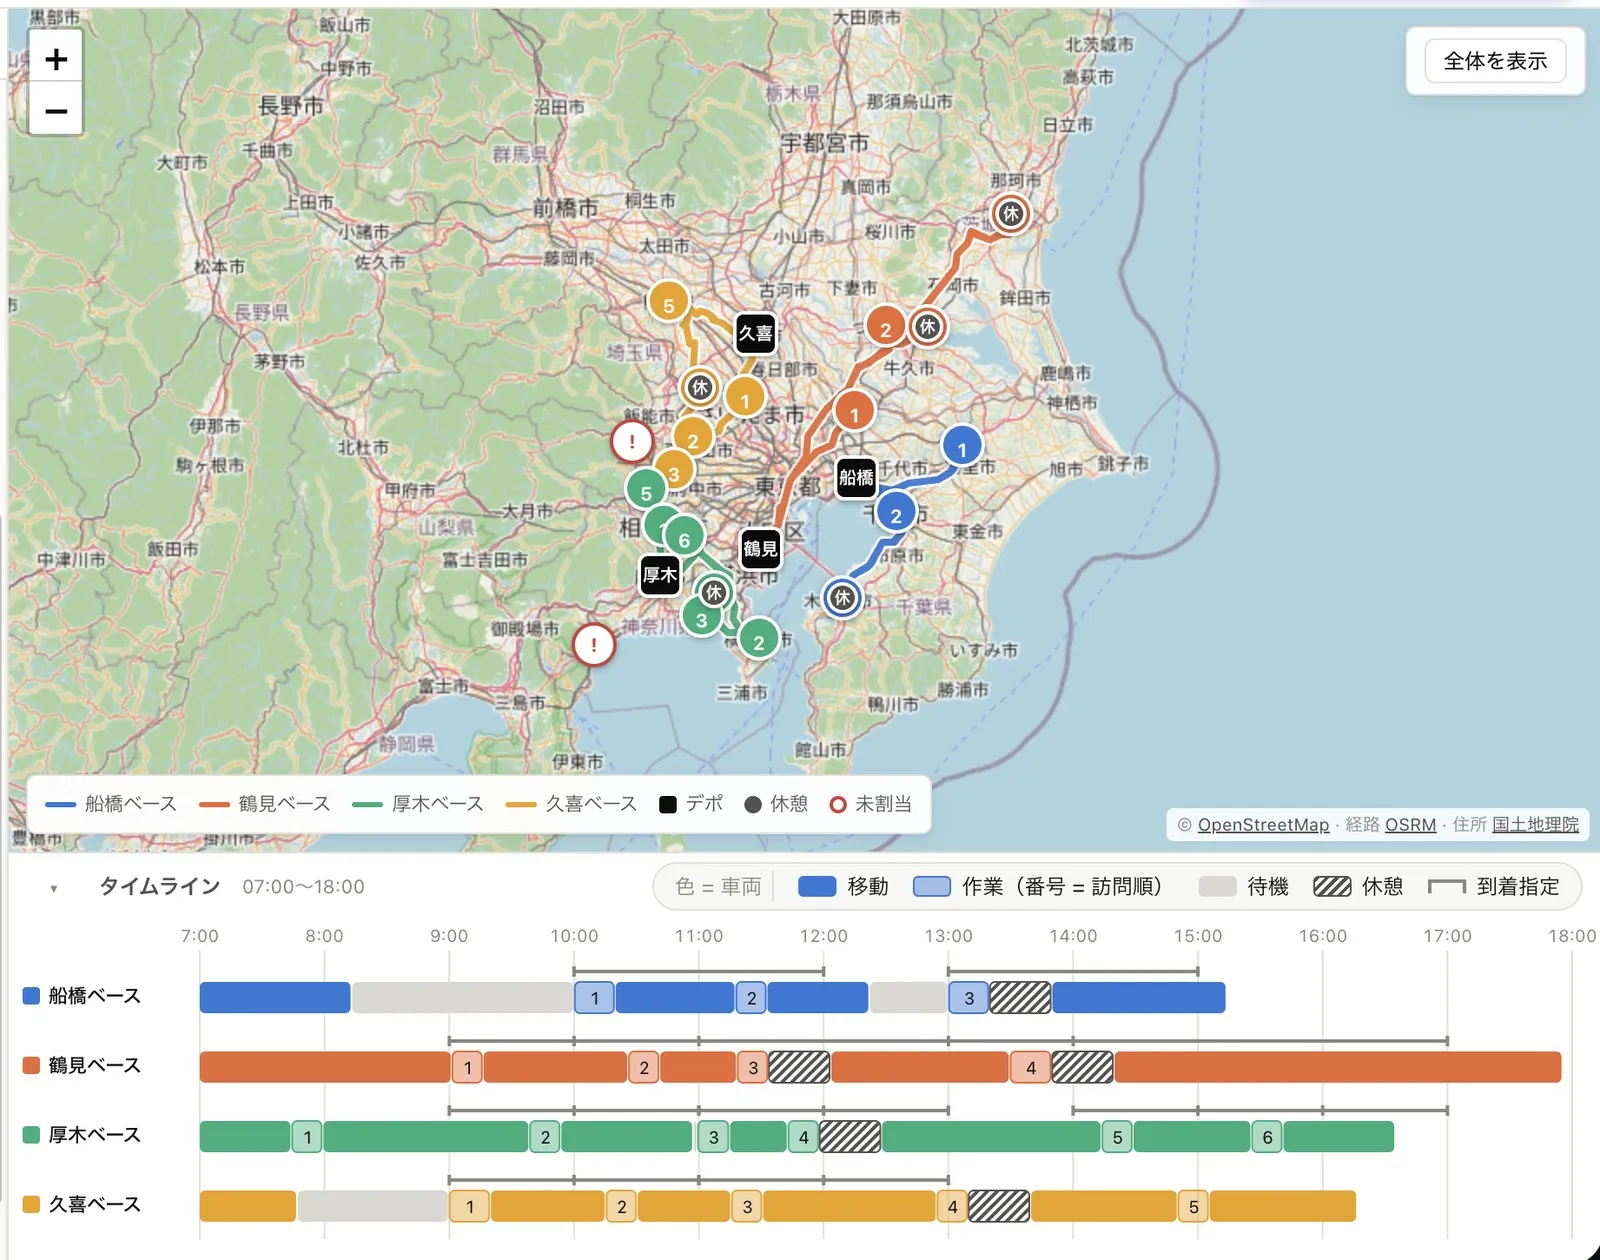Click 船橋ベース in the map legend
The height and width of the screenshot is (1260, 1600).
click(111, 804)
